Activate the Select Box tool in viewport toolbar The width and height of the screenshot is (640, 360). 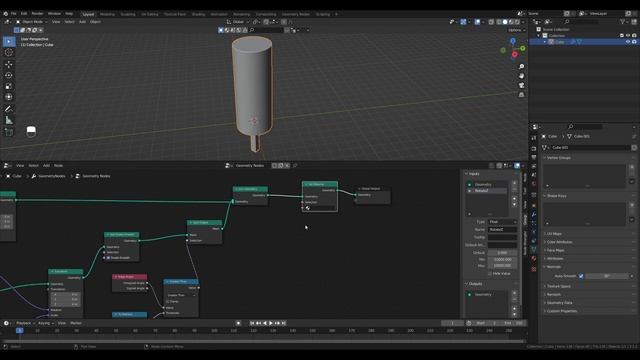[x=9, y=41]
